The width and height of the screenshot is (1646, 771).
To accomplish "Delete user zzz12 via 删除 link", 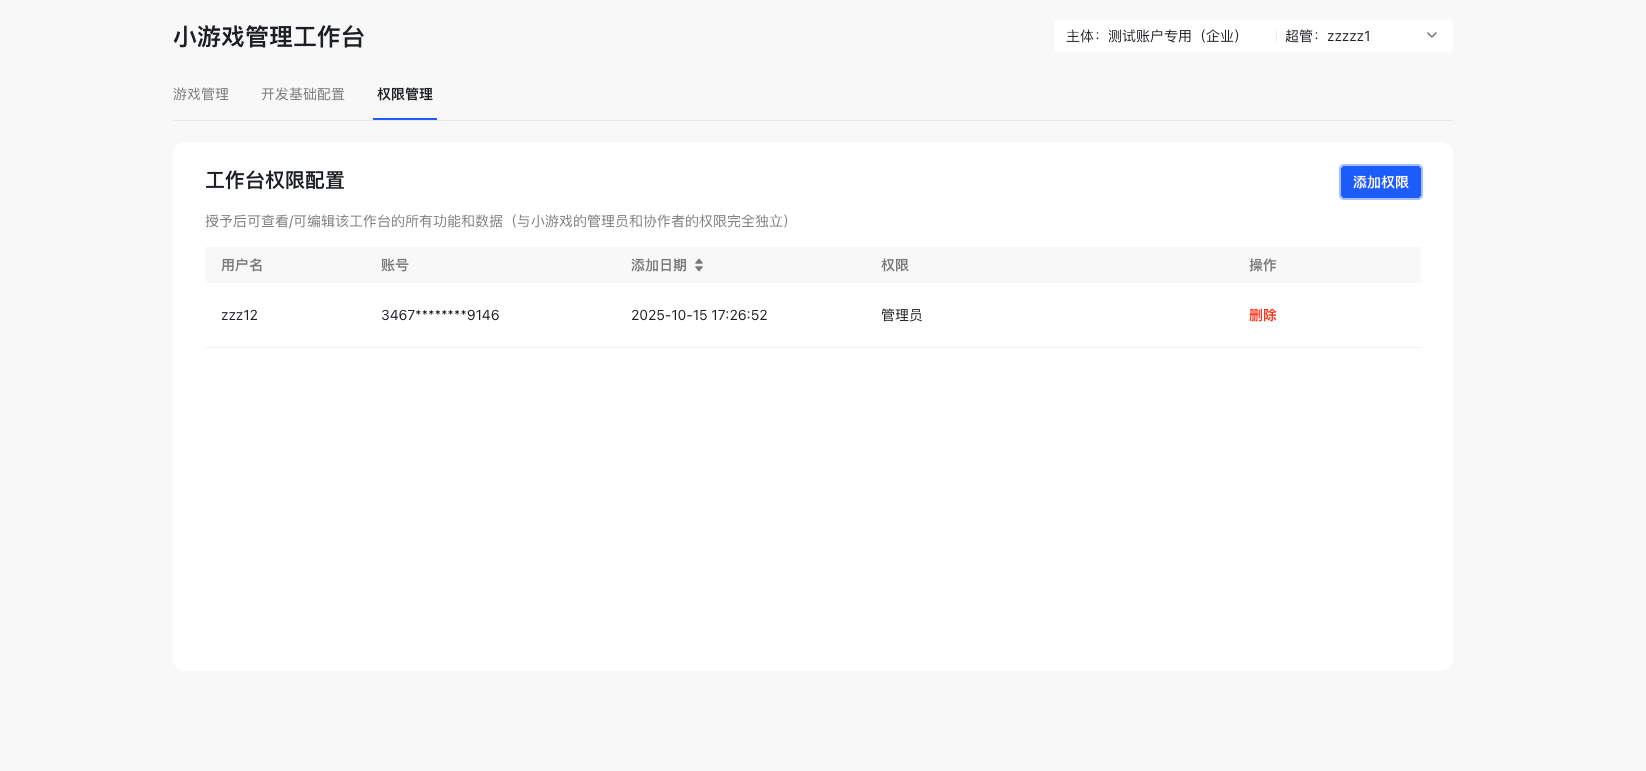I will click(1262, 315).
